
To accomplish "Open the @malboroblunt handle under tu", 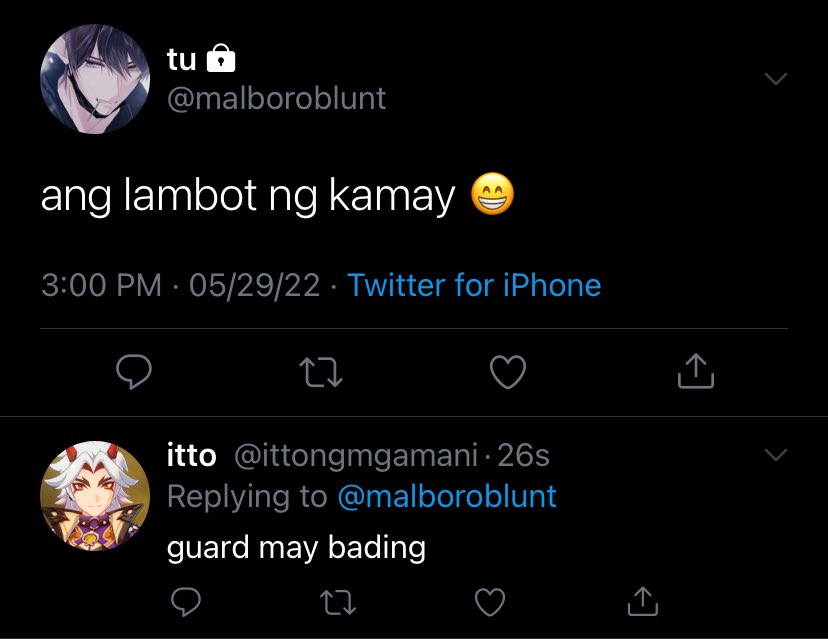I will [277, 98].
